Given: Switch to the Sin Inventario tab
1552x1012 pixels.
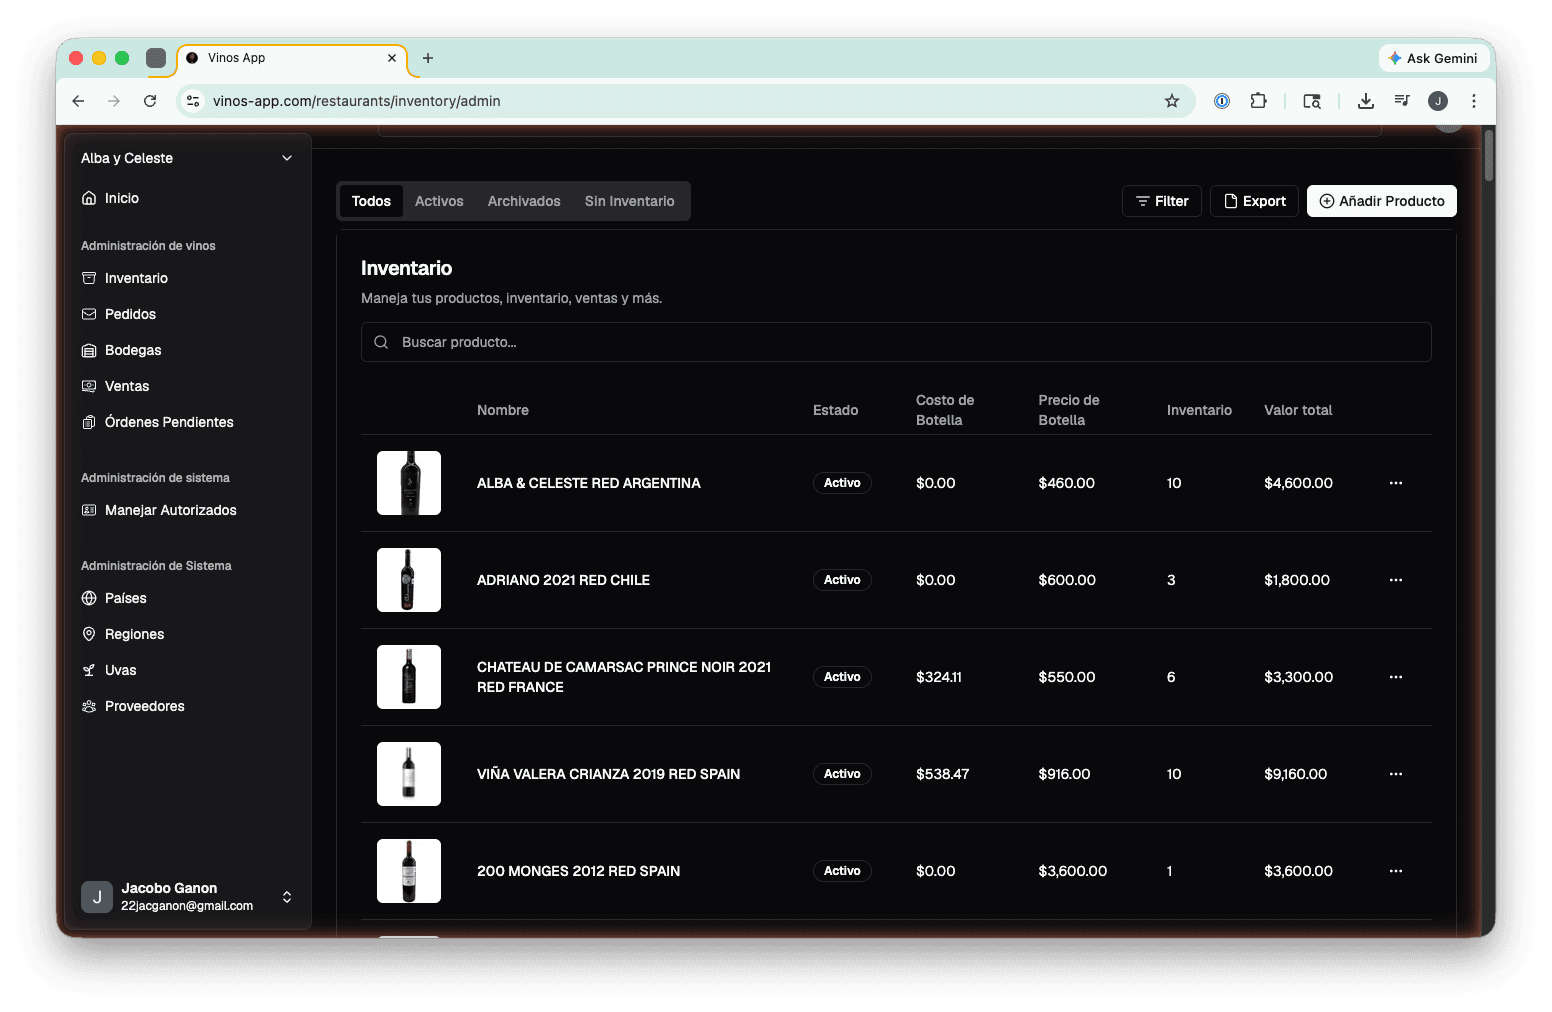Looking at the screenshot, I should coord(629,201).
